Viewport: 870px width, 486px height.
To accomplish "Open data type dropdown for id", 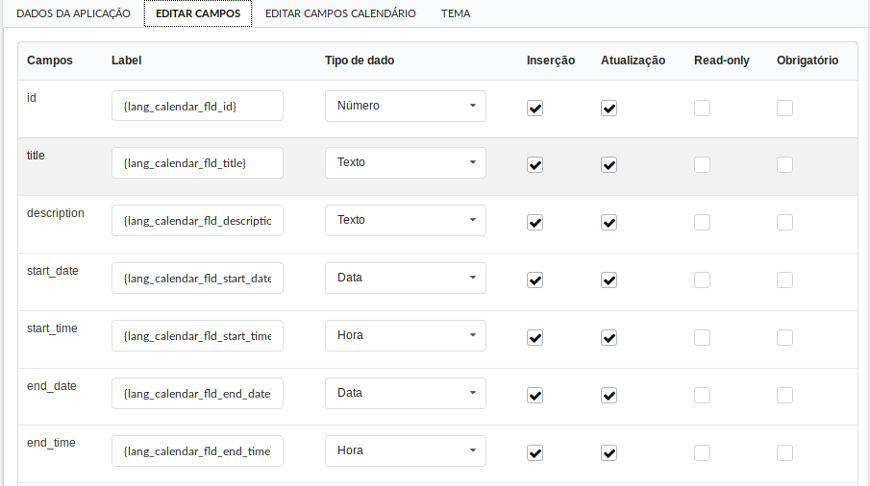I will point(406,105).
